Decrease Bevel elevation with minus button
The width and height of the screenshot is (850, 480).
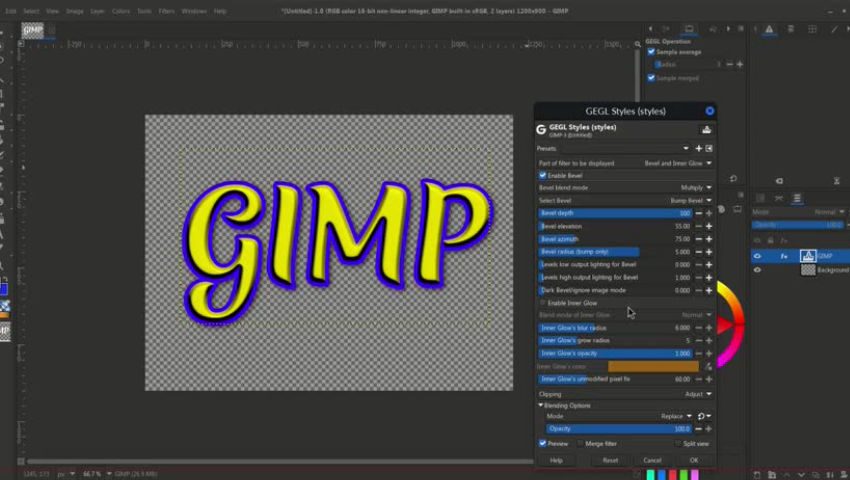tap(698, 226)
